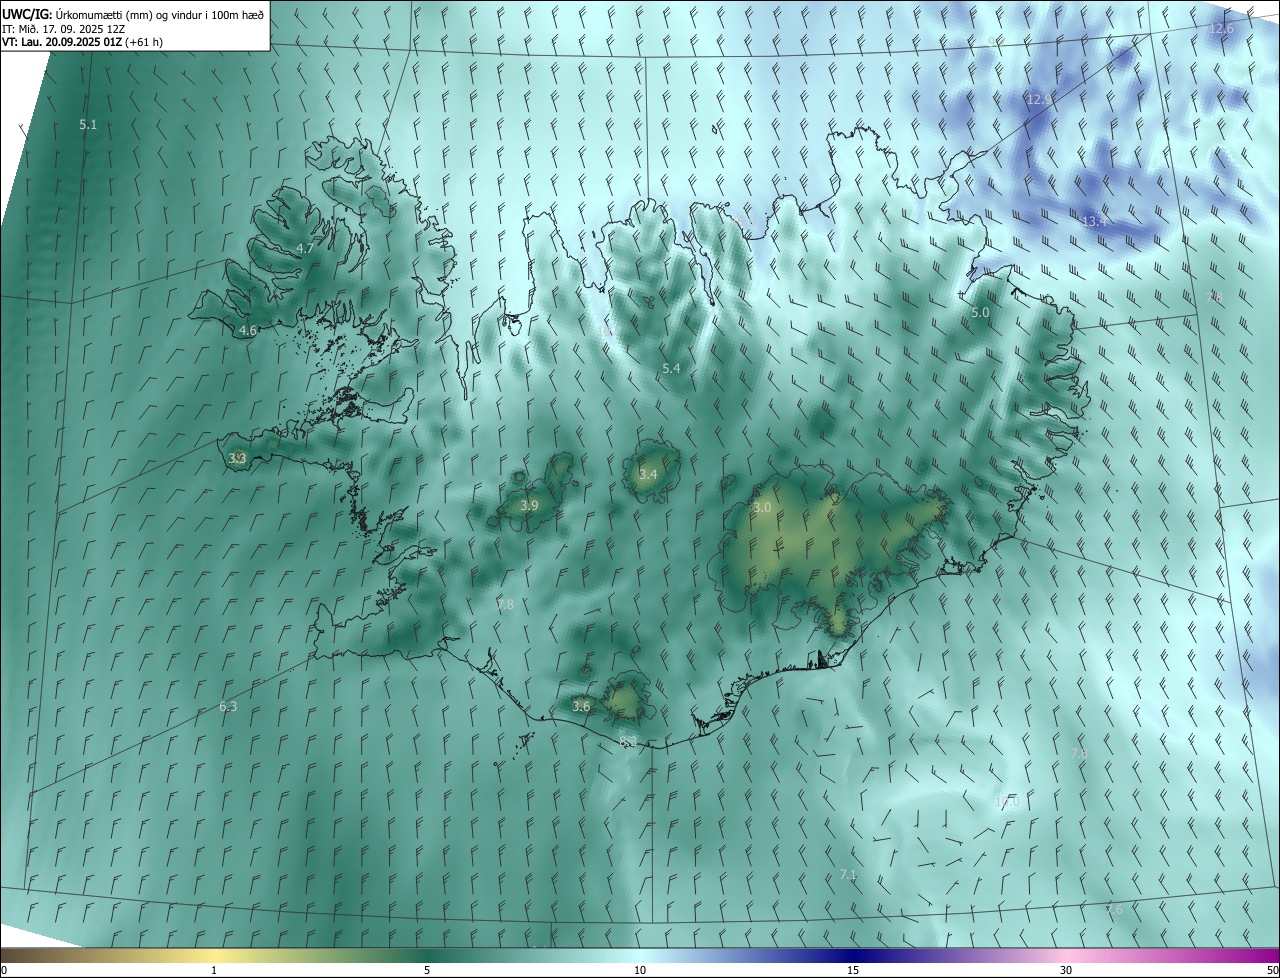Select the 13.4 value label
Image resolution: width=1280 pixels, height=978 pixels.
tap(1095, 221)
